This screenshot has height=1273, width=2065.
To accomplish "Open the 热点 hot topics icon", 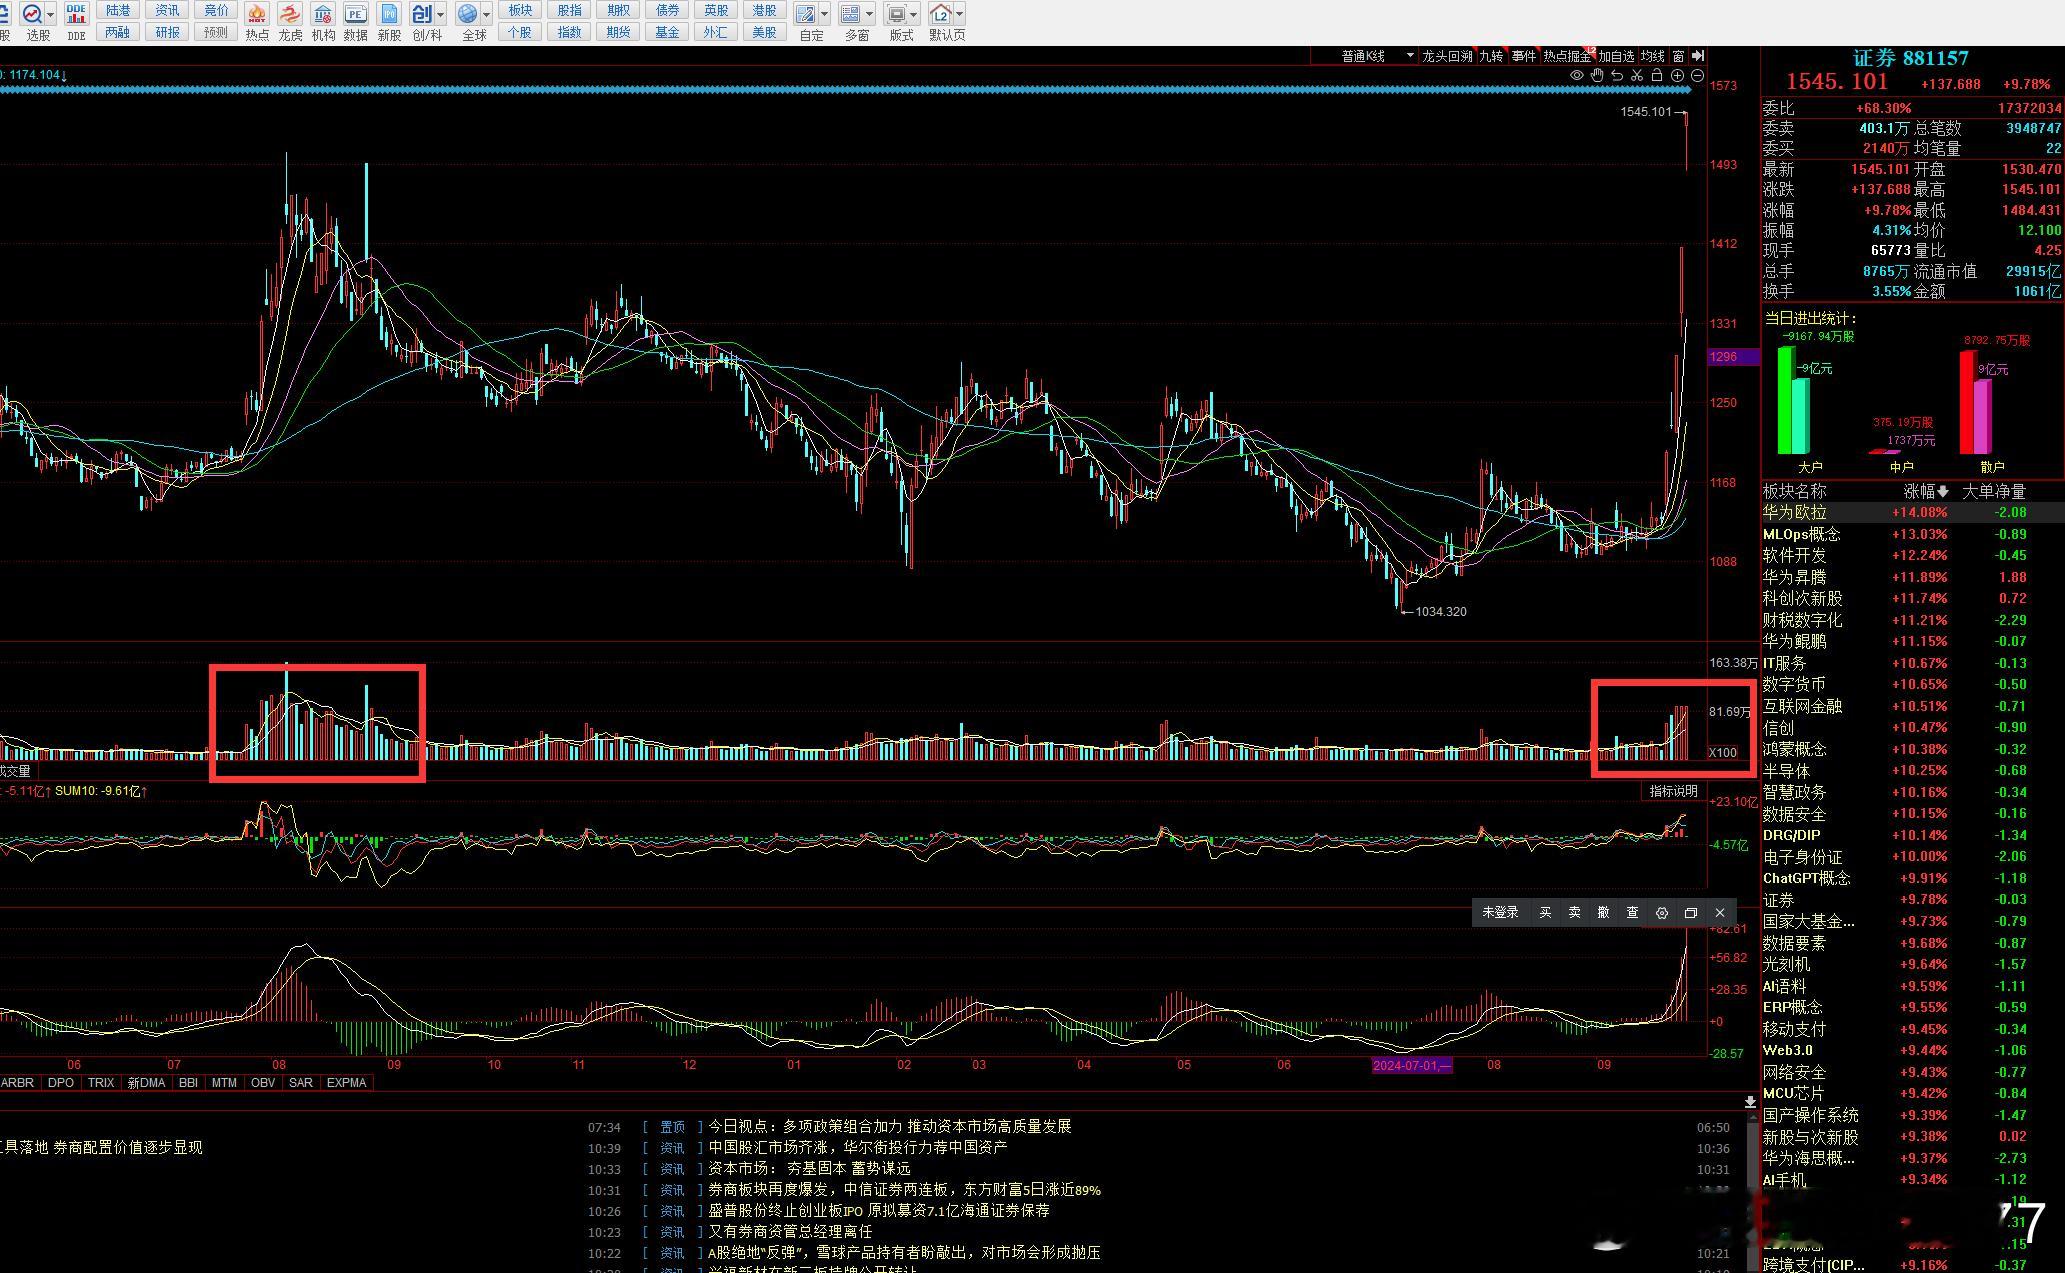I will (257, 14).
